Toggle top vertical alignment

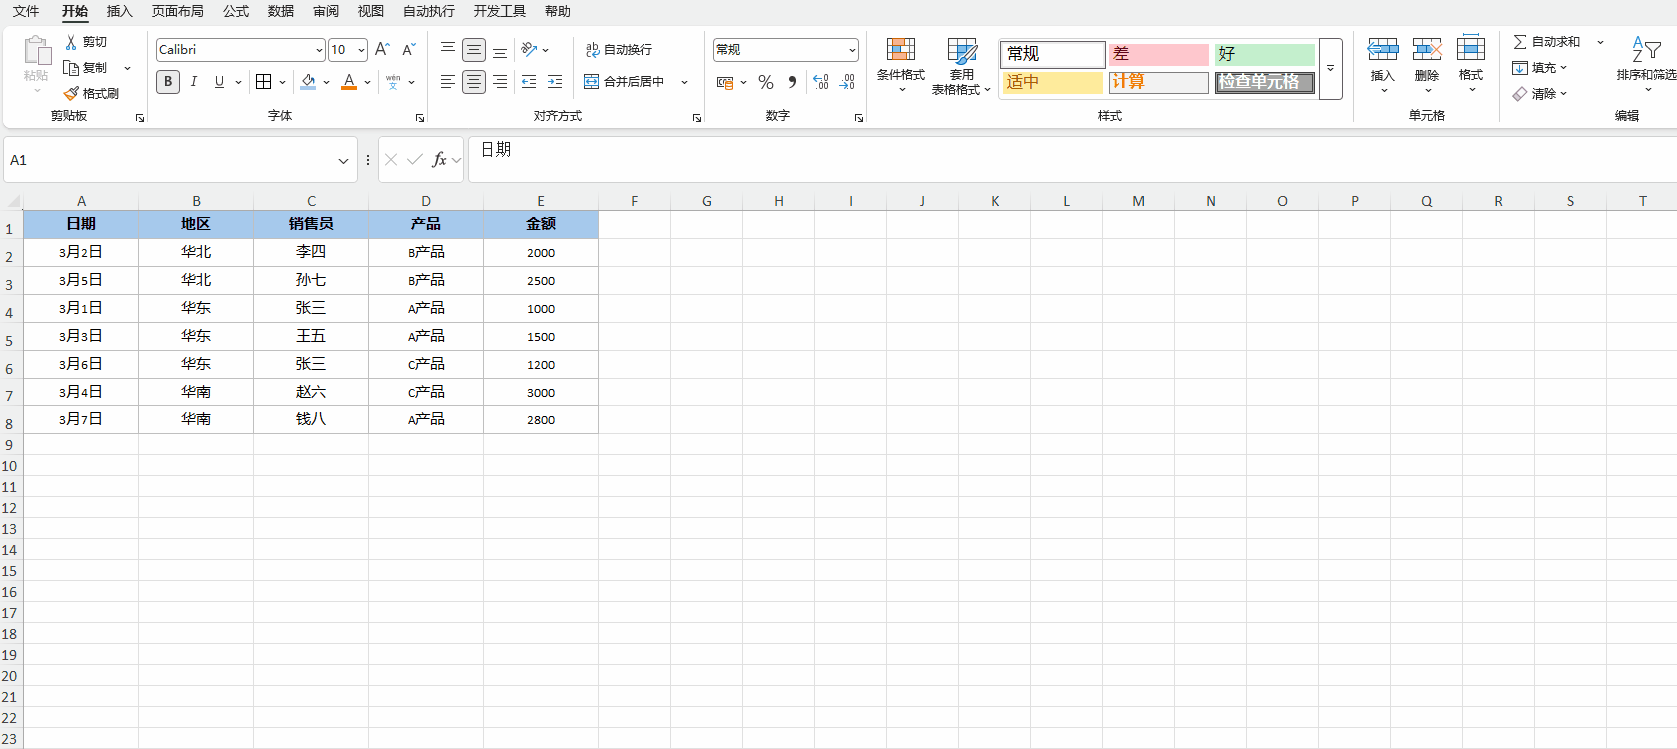448,49
